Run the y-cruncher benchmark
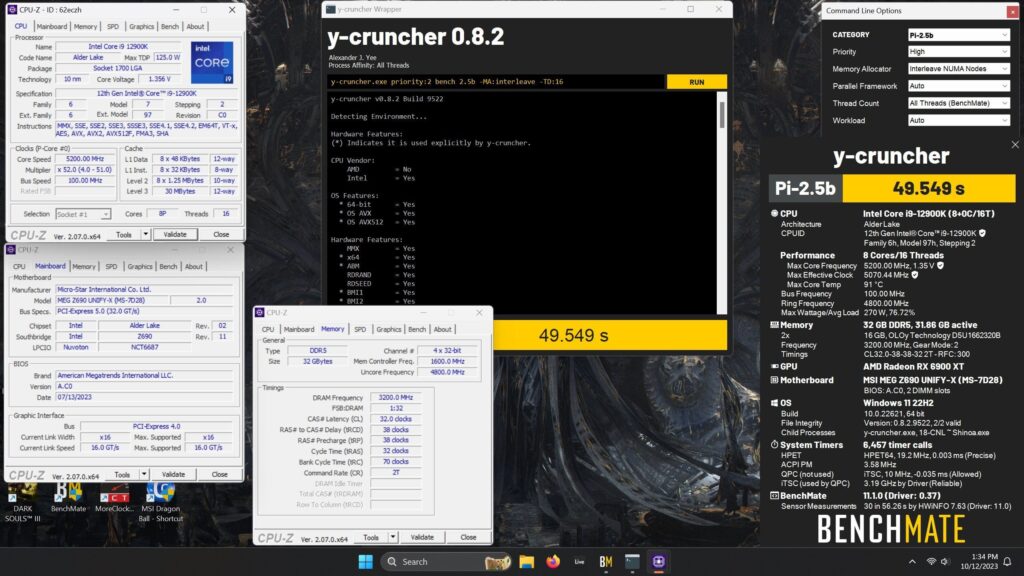The image size is (1024, 576). pos(696,82)
